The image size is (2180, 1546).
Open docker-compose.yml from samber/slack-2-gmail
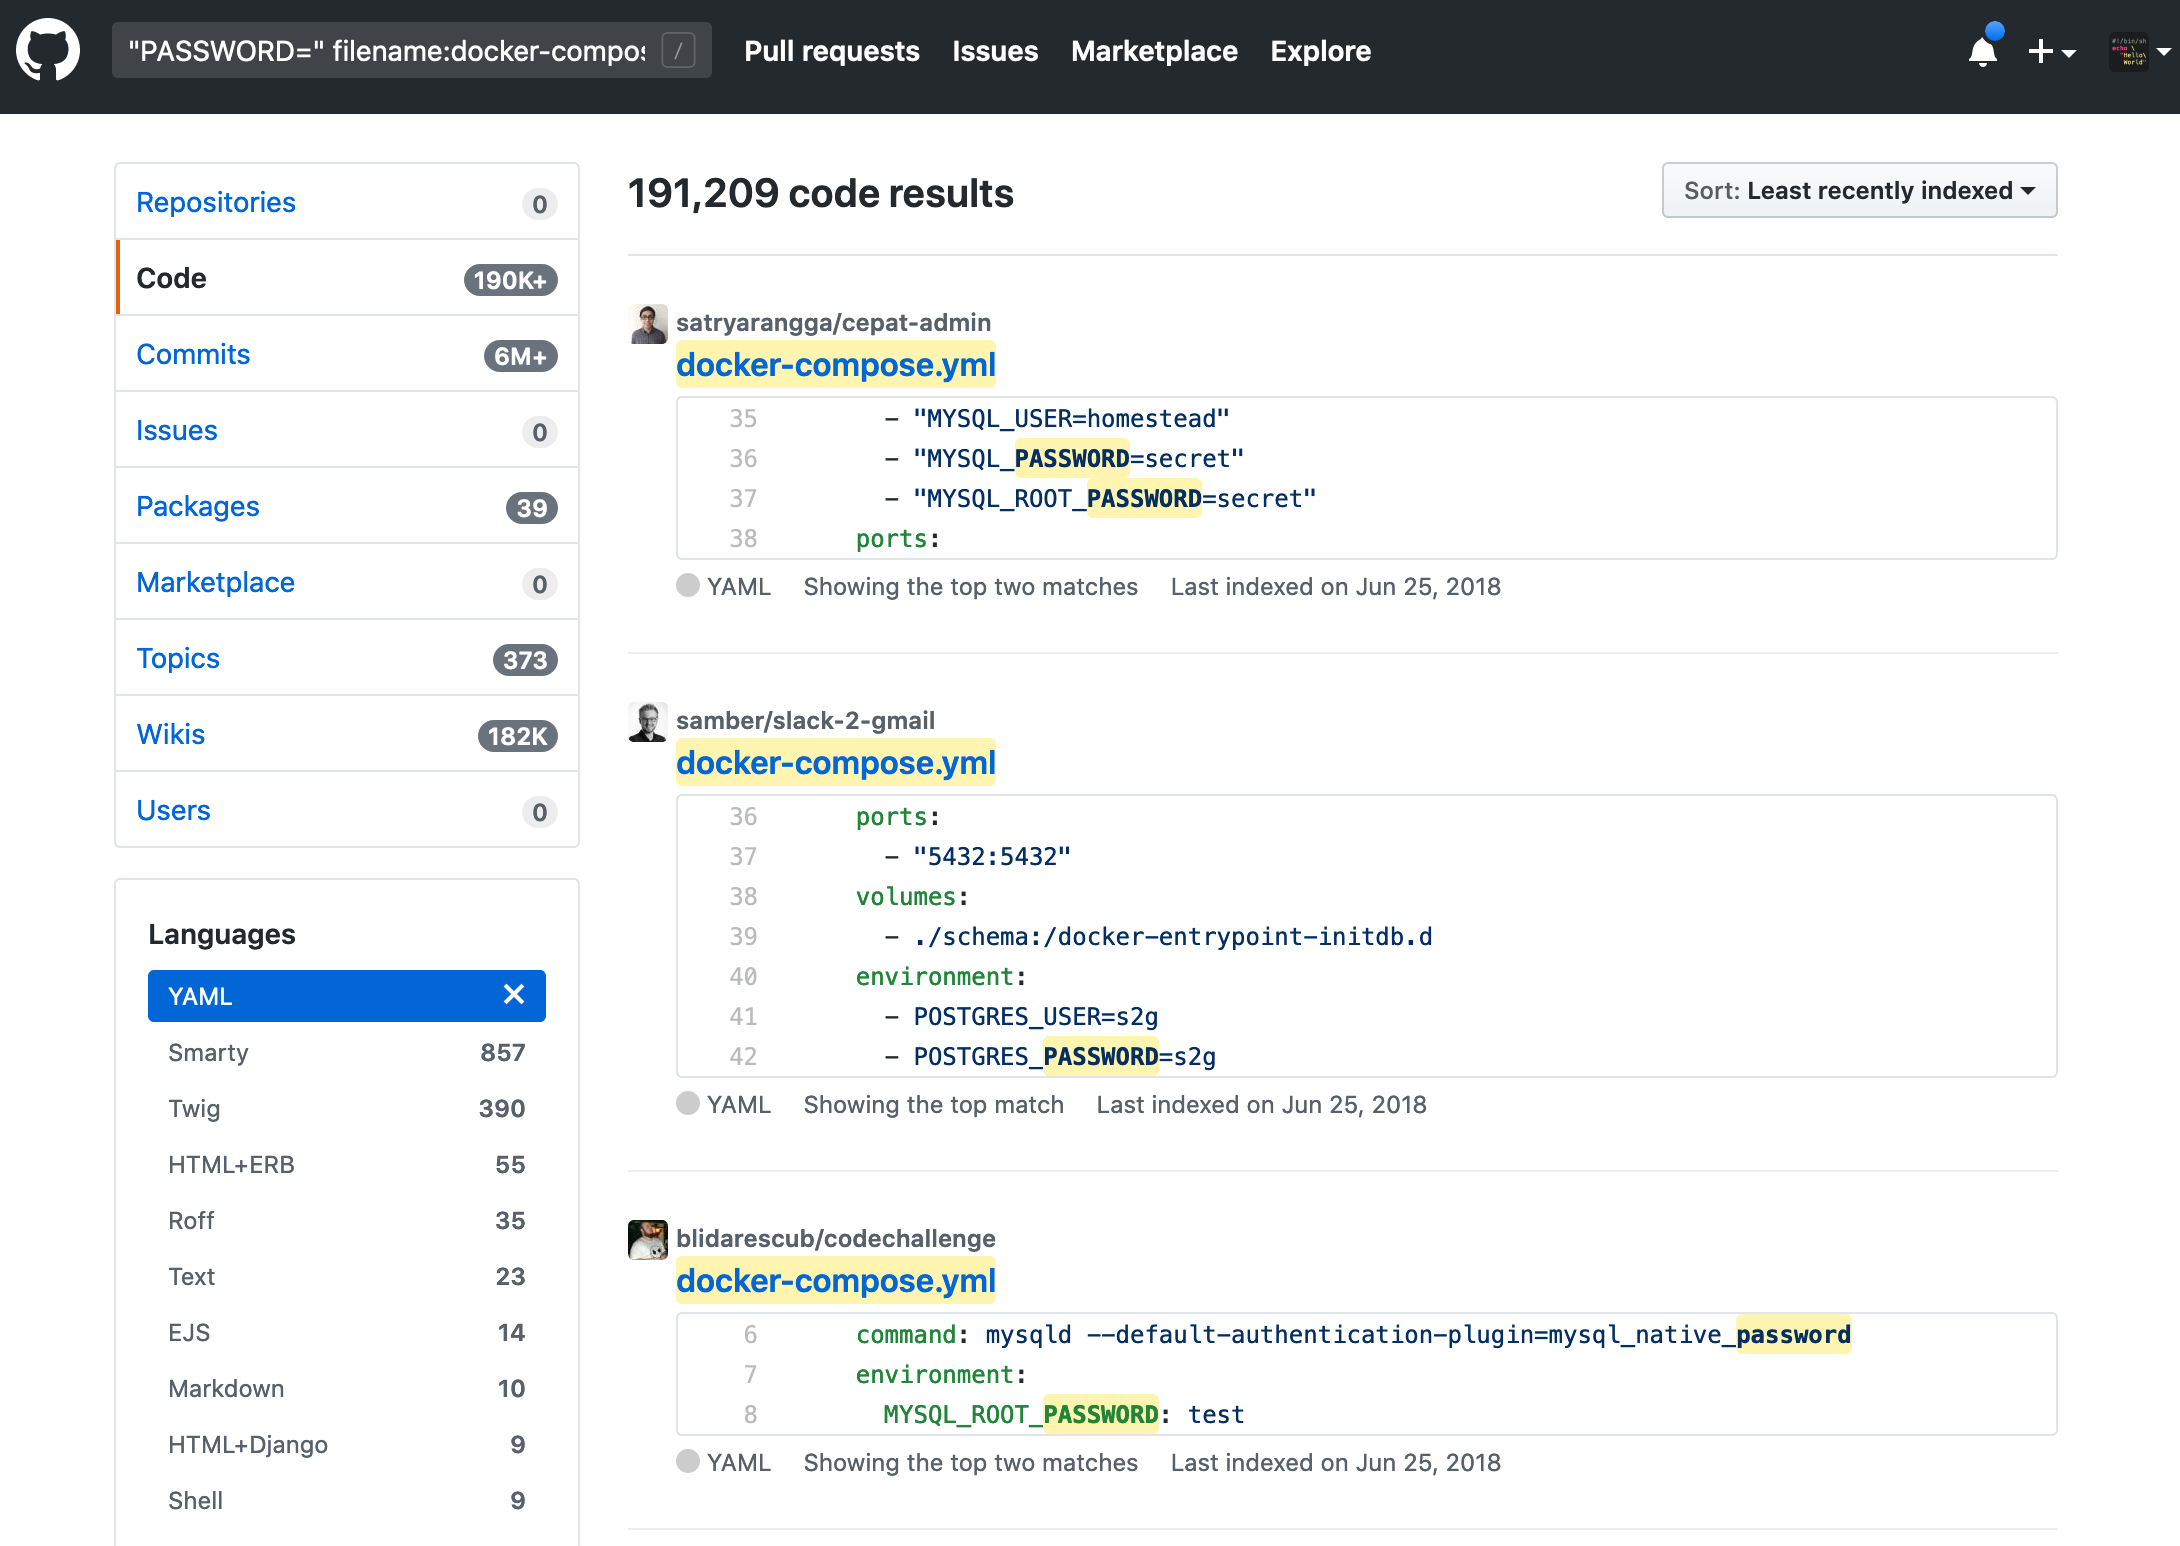(x=835, y=763)
